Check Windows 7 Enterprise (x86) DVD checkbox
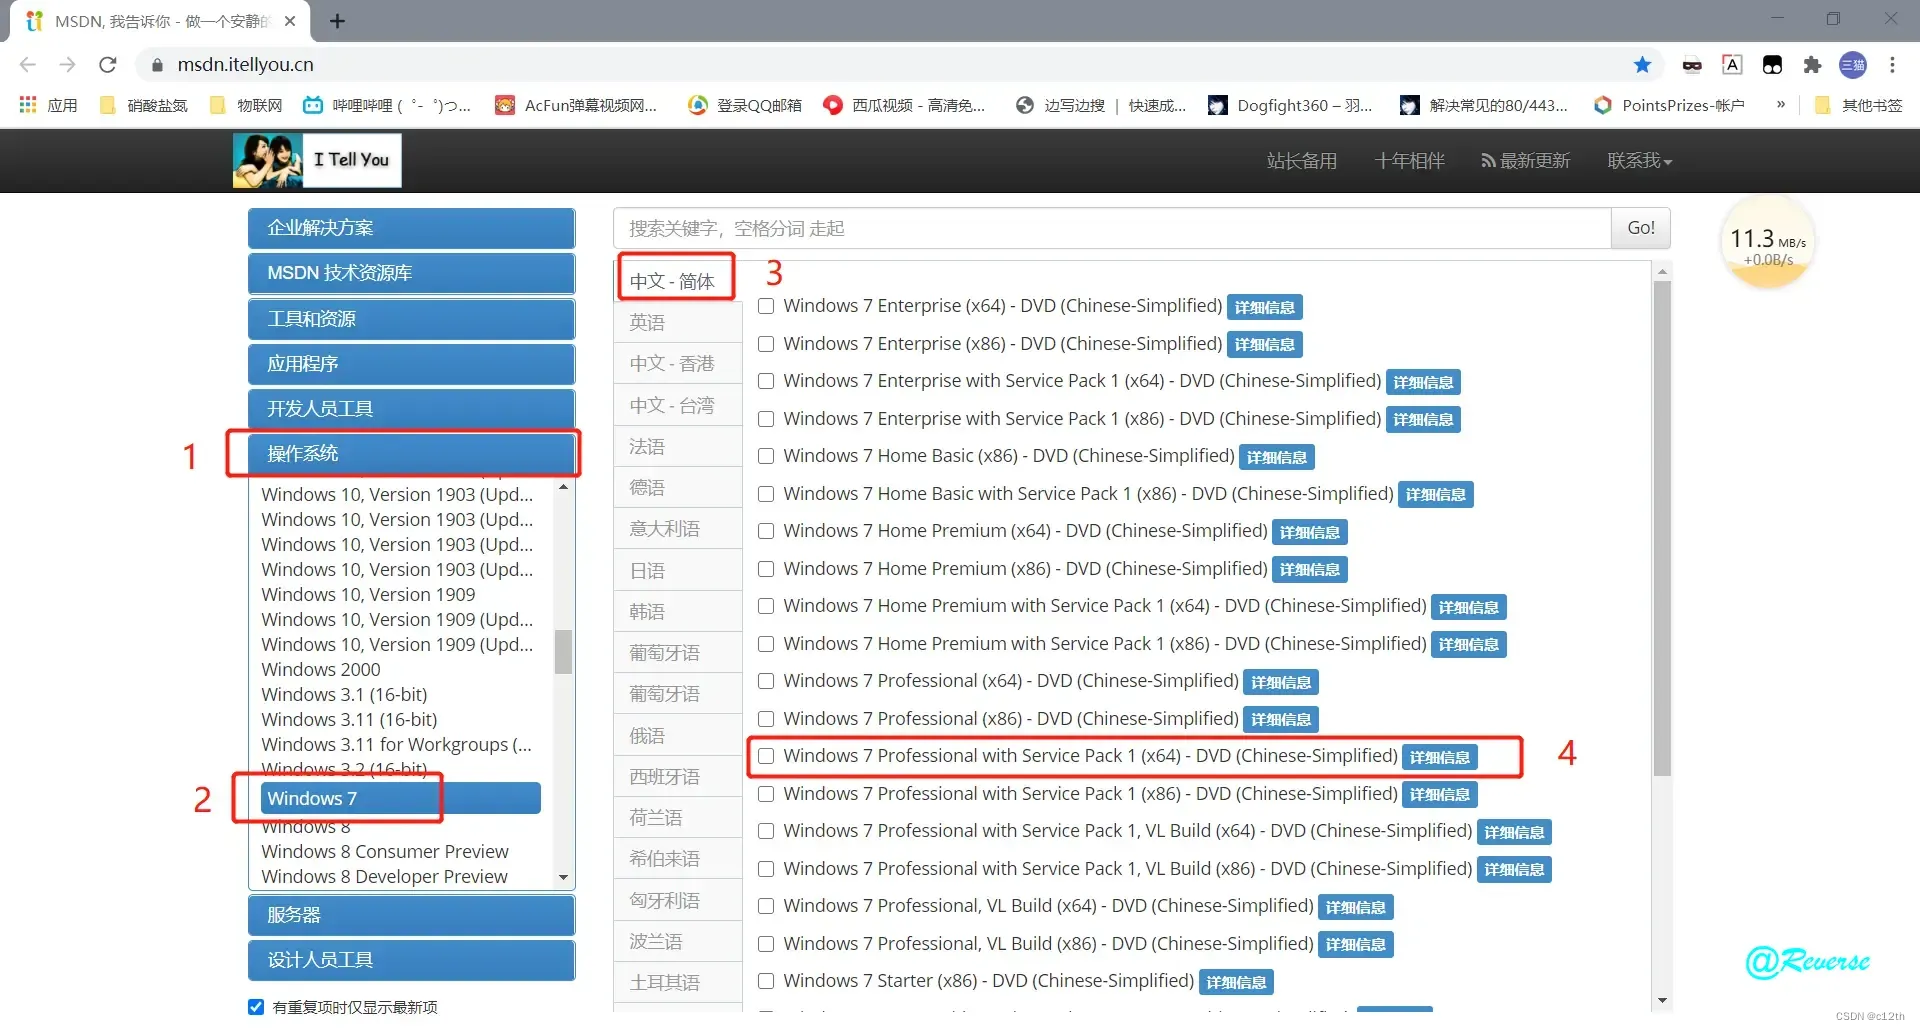This screenshot has width=1920, height=1030. tap(766, 344)
